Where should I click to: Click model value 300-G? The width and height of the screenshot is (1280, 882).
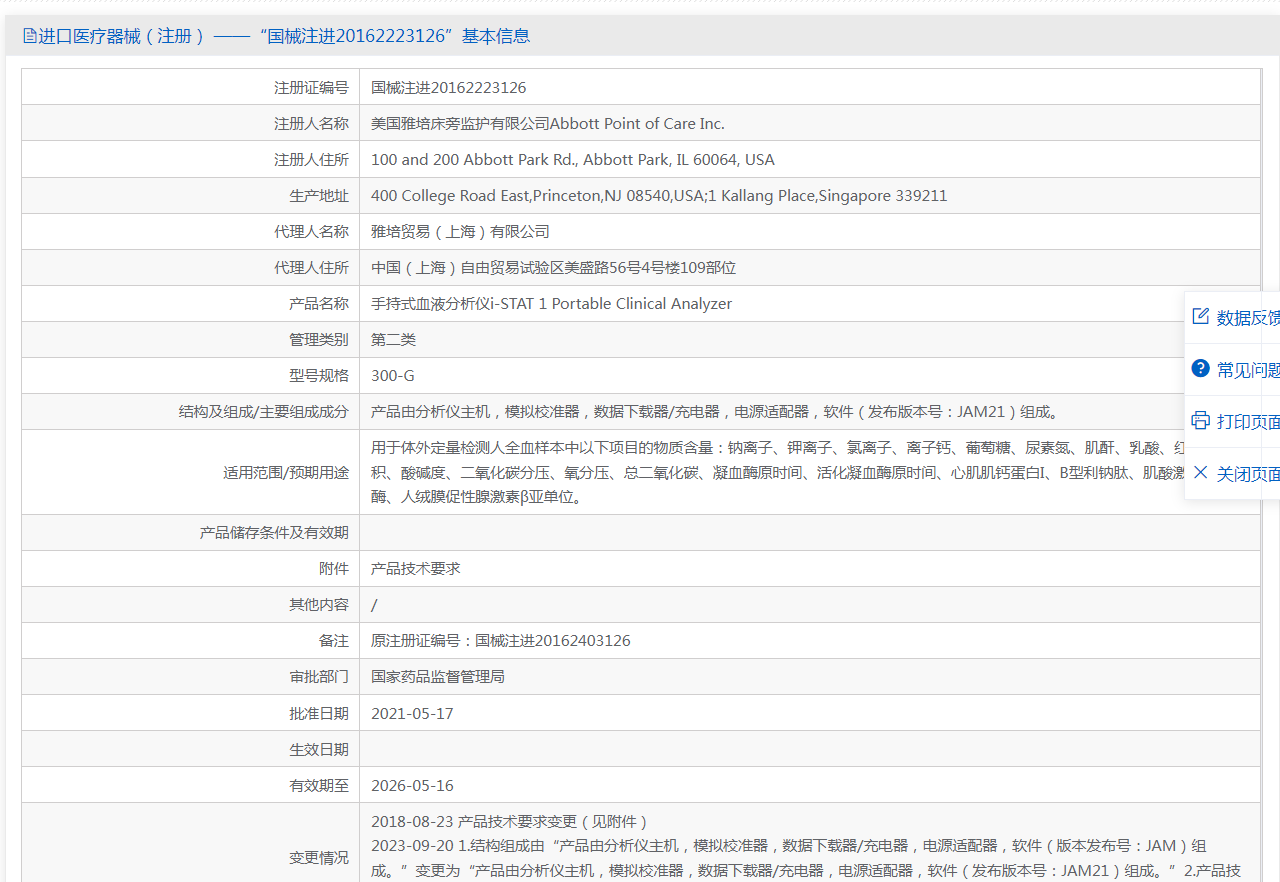(x=392, y=375)
